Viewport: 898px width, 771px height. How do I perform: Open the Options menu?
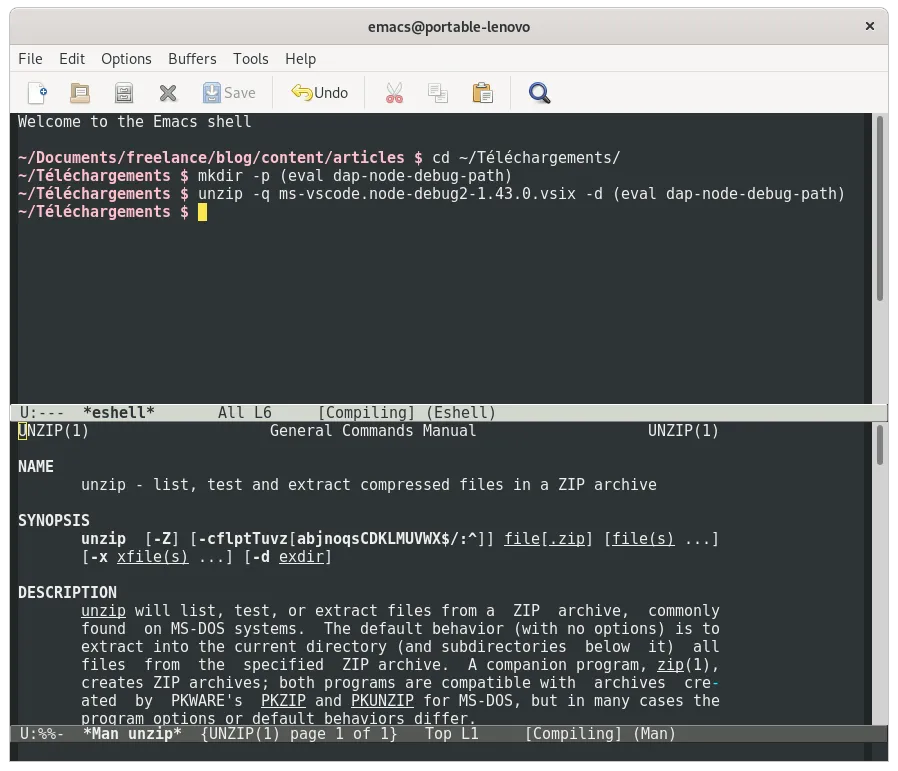[x=126, y=59]
